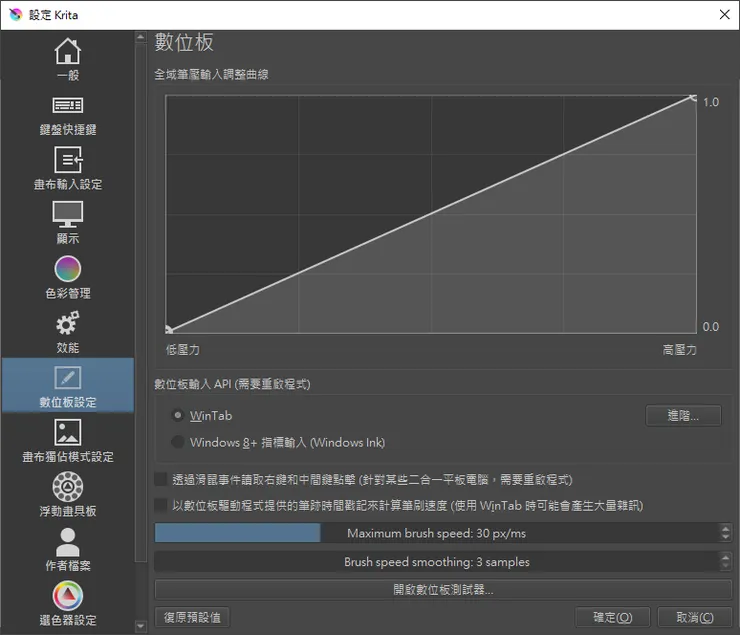This screenshot has height=635, width=740.
Task: Close the 設定 Krita dialog window
Action: tap(724, 15)
